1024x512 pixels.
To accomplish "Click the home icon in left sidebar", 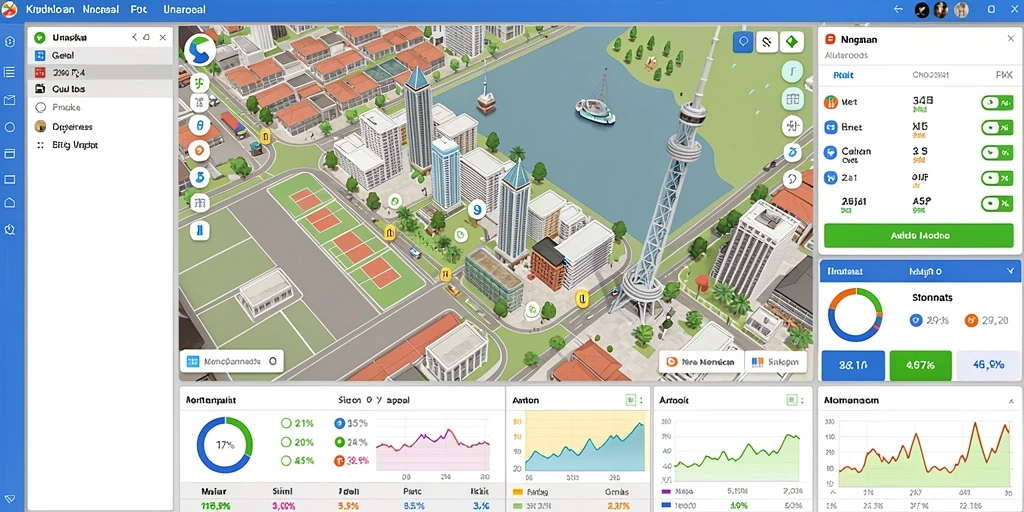I will (x=10, y=202).
